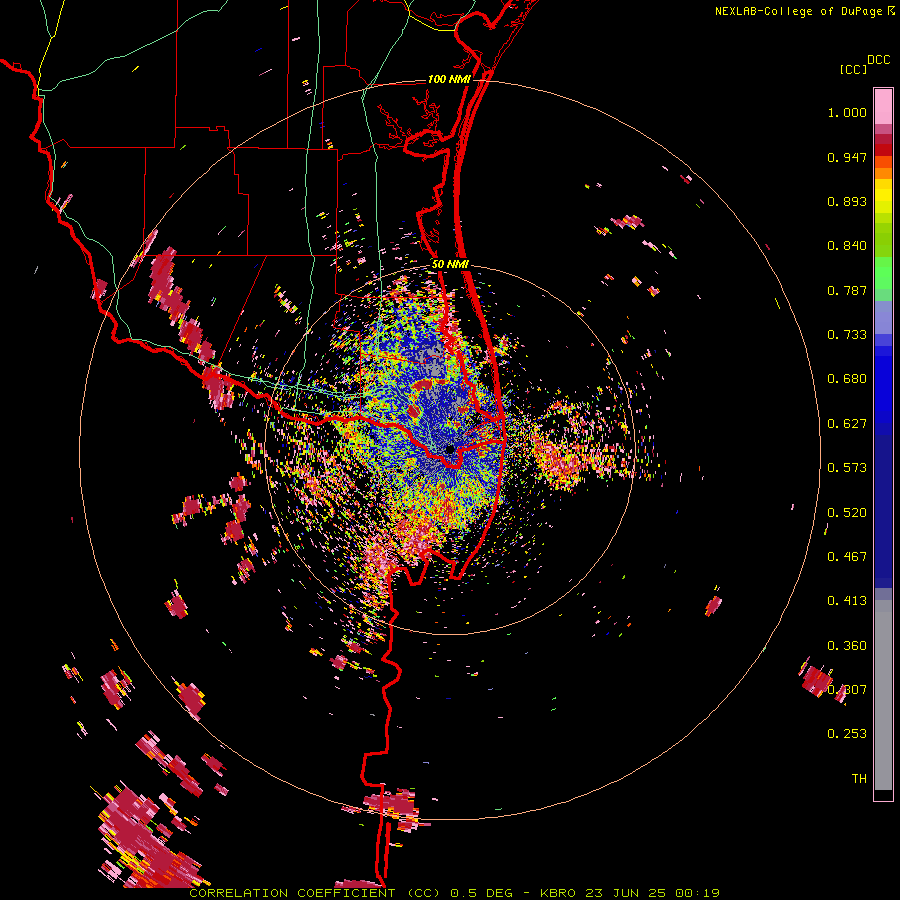Click the 0.680 color scale label

(x=847, y=379)
